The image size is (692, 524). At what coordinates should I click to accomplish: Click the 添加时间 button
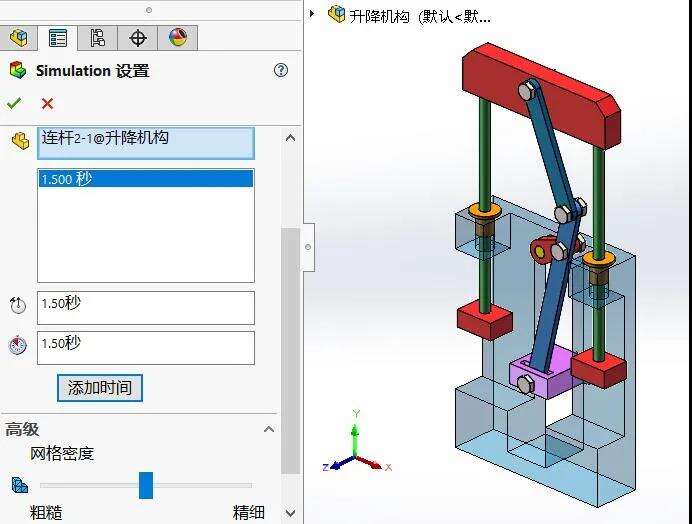pyautogui.click(x=100, y=388)
